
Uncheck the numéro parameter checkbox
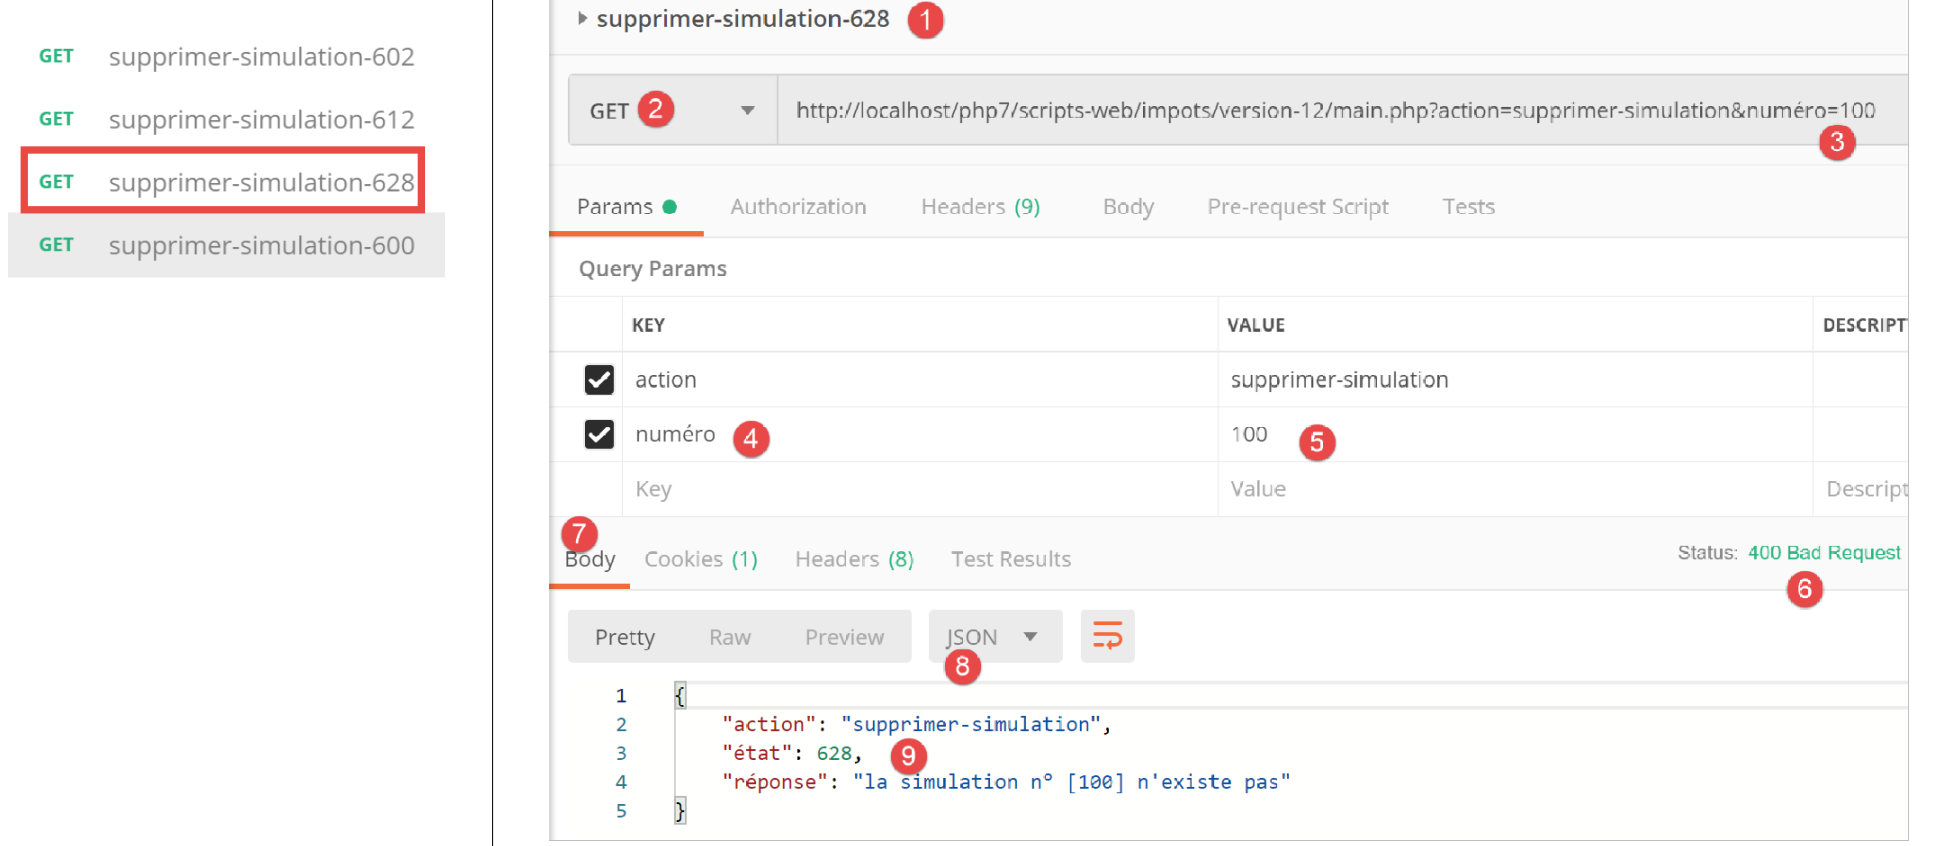coord(599,434)
